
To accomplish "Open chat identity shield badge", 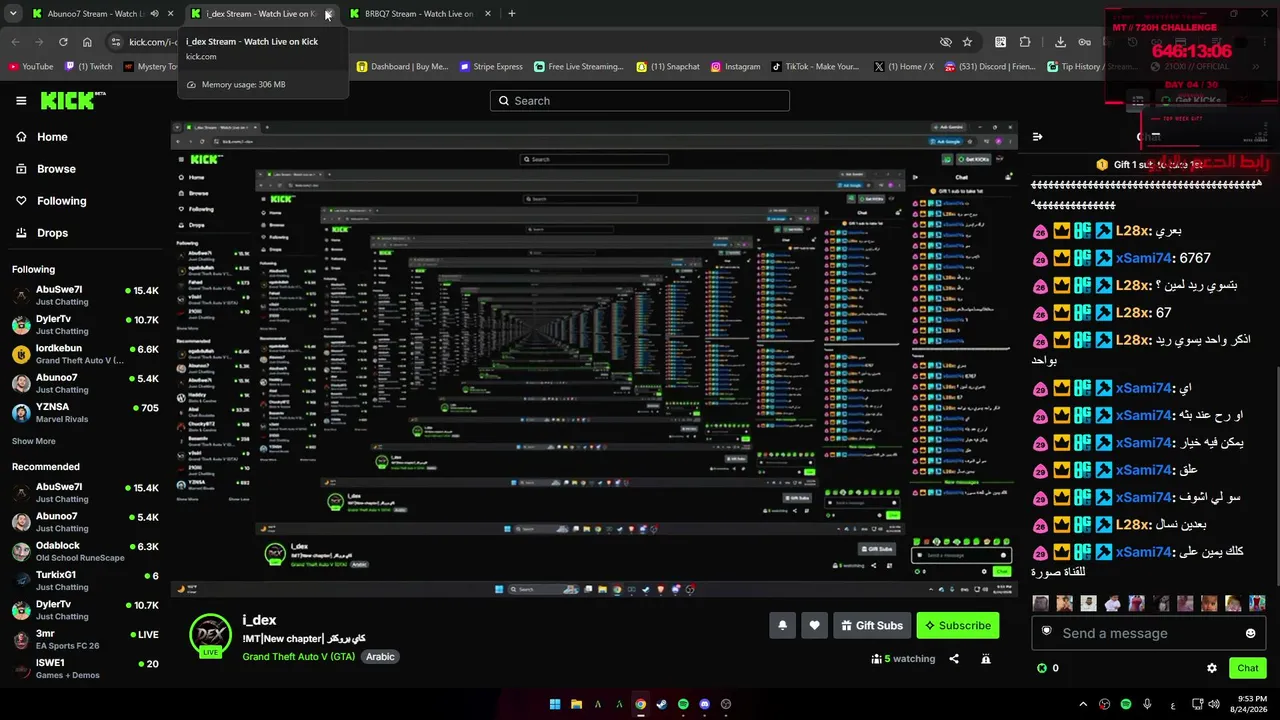I will point(1047,632).
